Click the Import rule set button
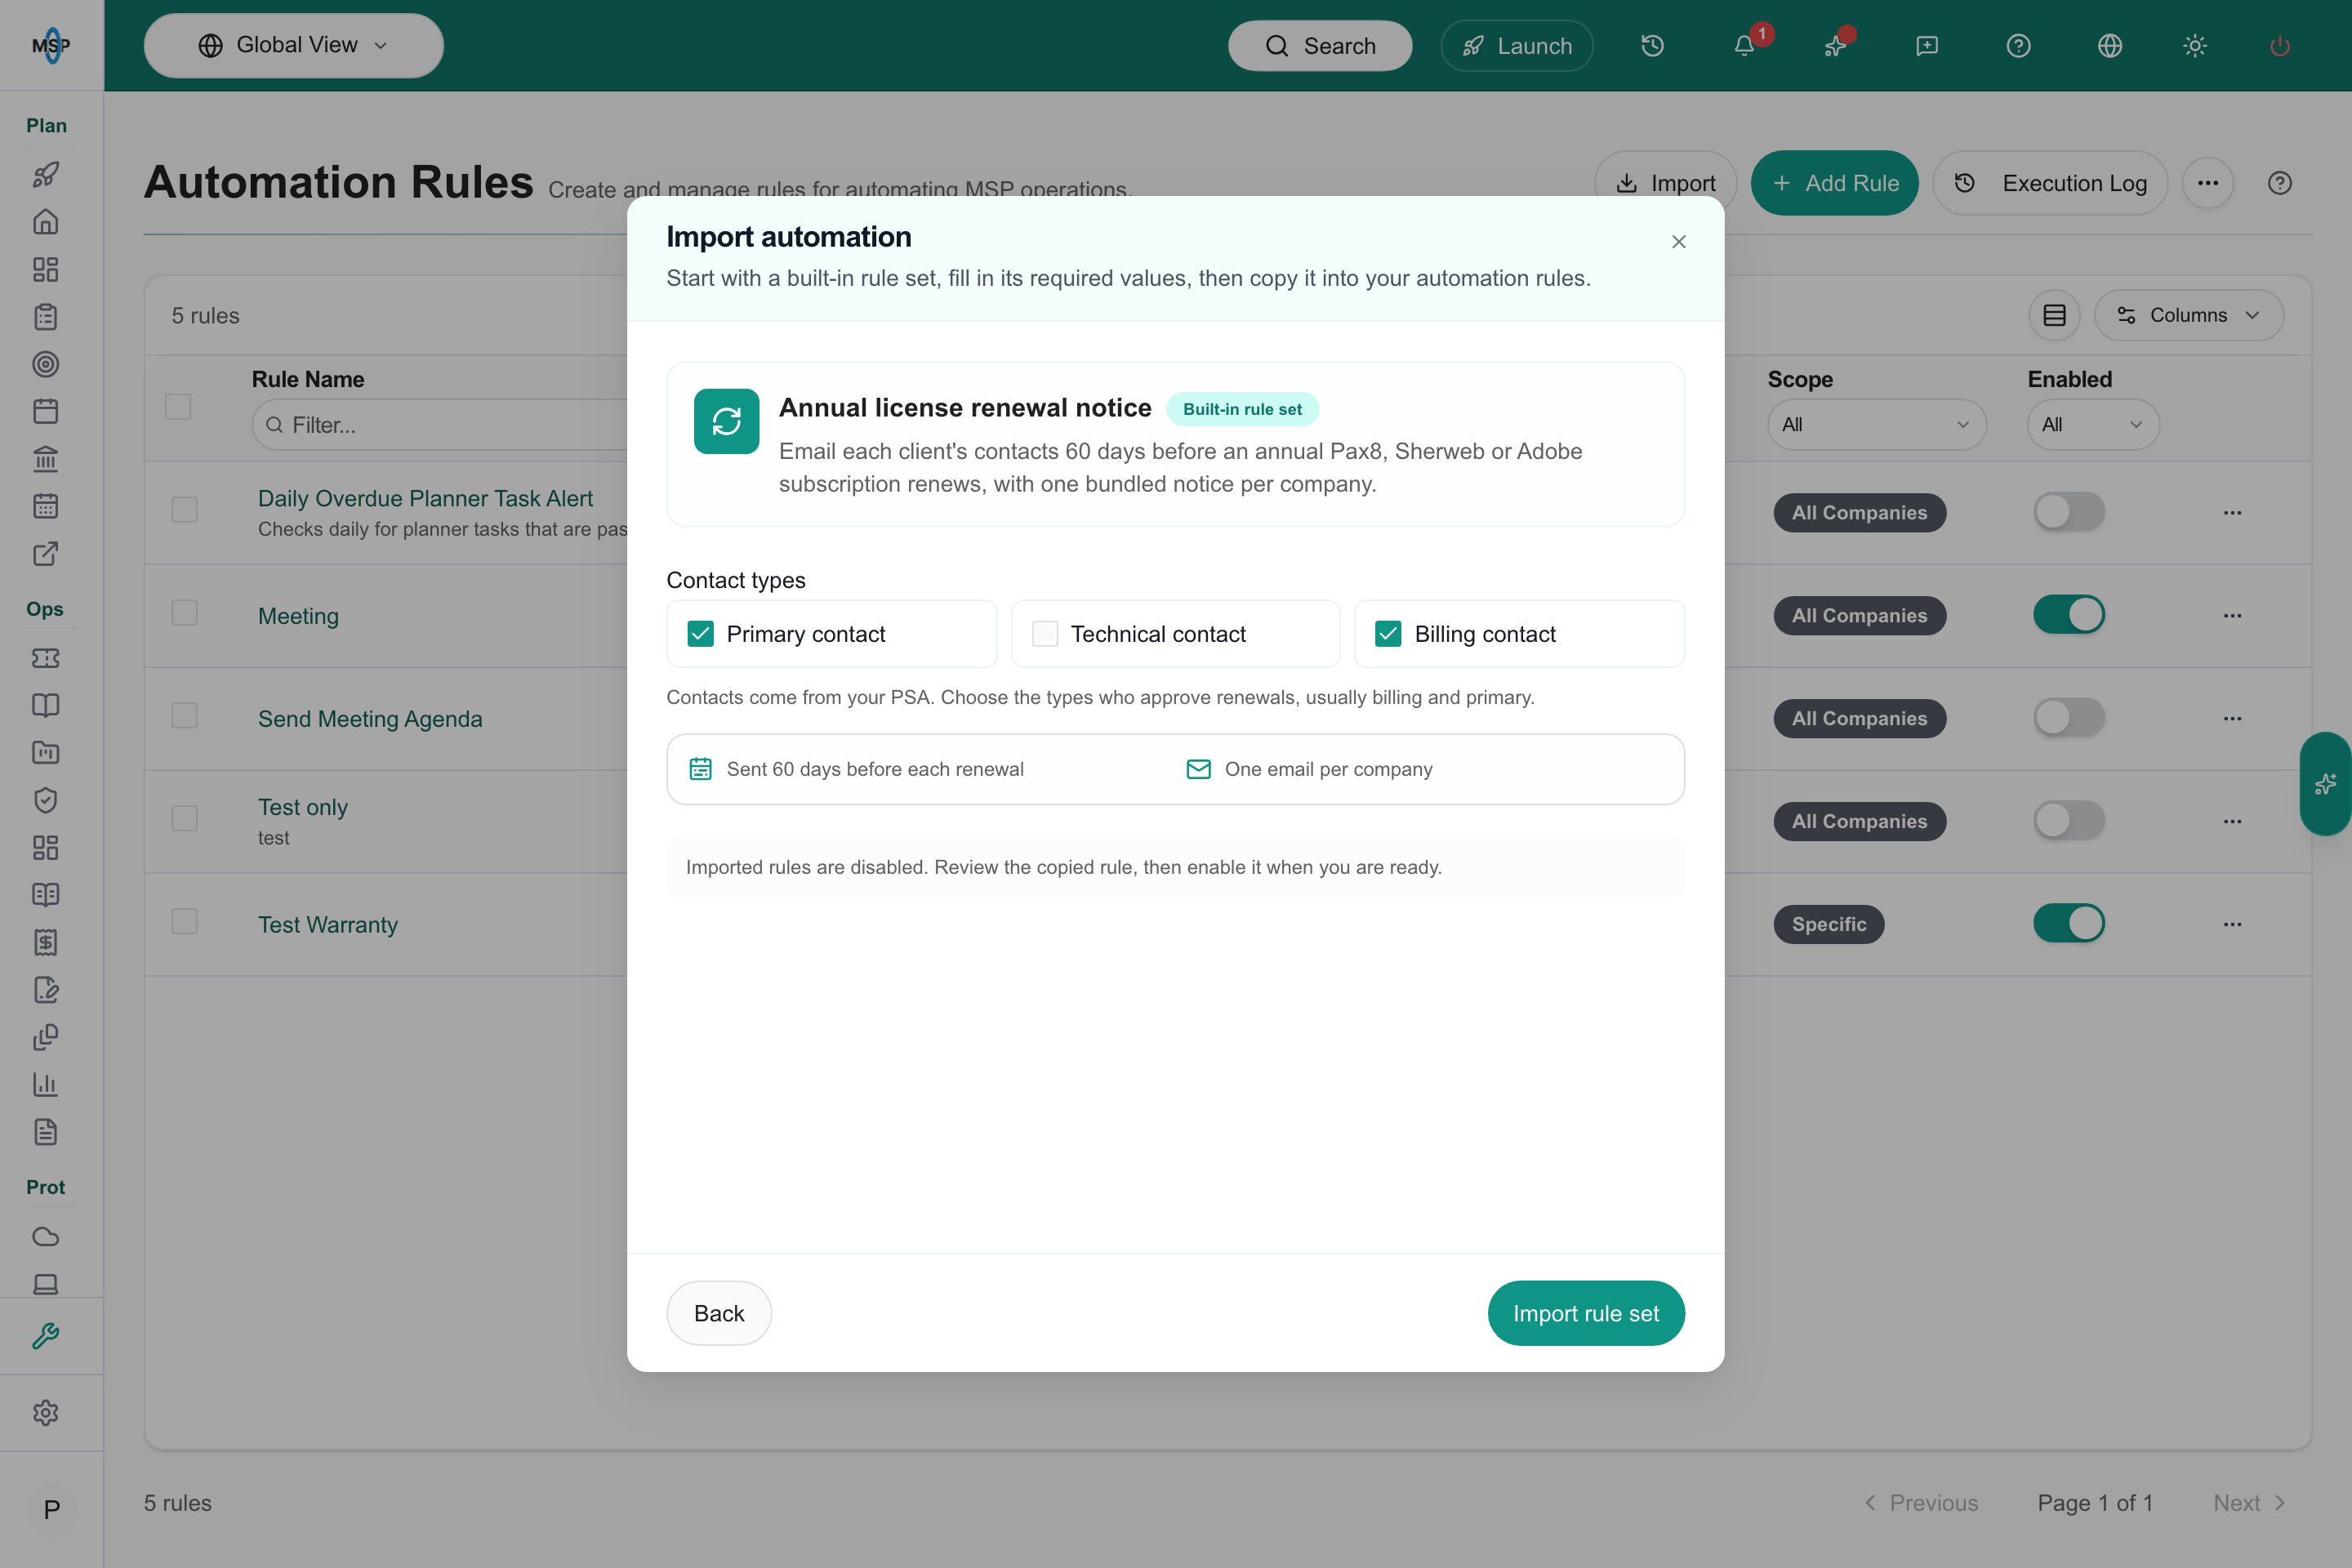Screen dimensions: 2352x1568 pyautogui.click(x=1586, y=1313)
